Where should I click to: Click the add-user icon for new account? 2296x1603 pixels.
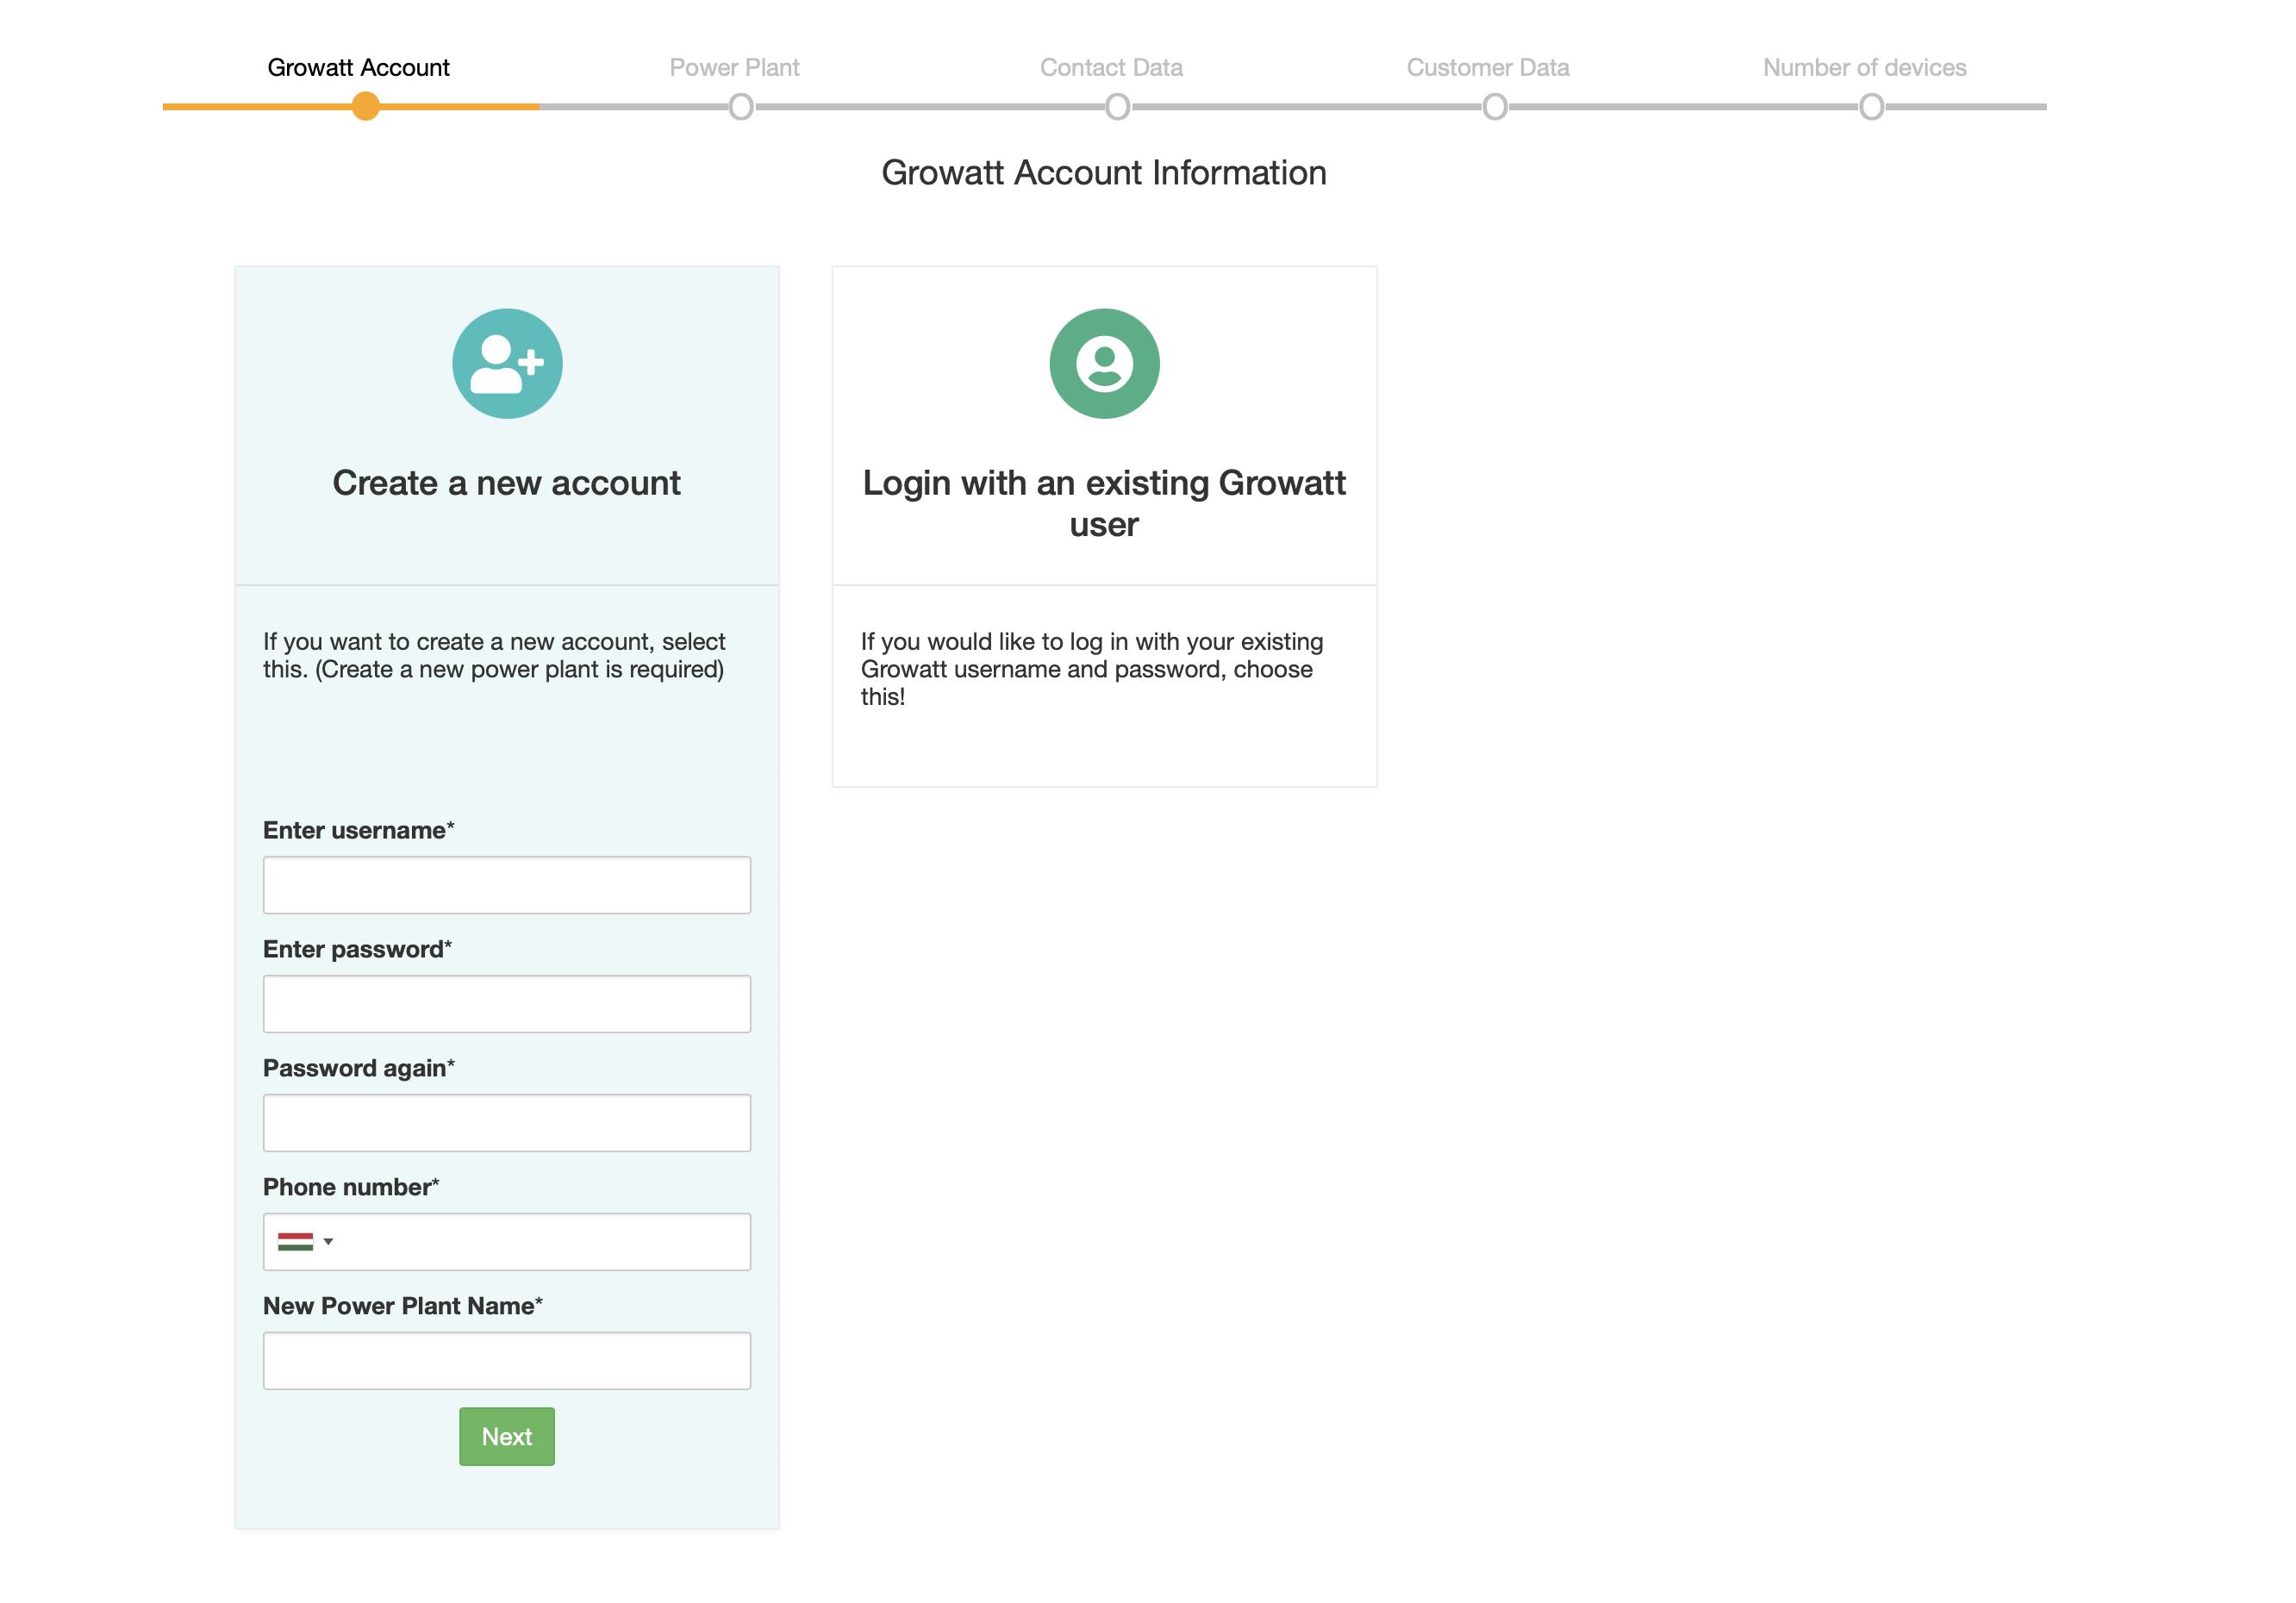[507, 364]
